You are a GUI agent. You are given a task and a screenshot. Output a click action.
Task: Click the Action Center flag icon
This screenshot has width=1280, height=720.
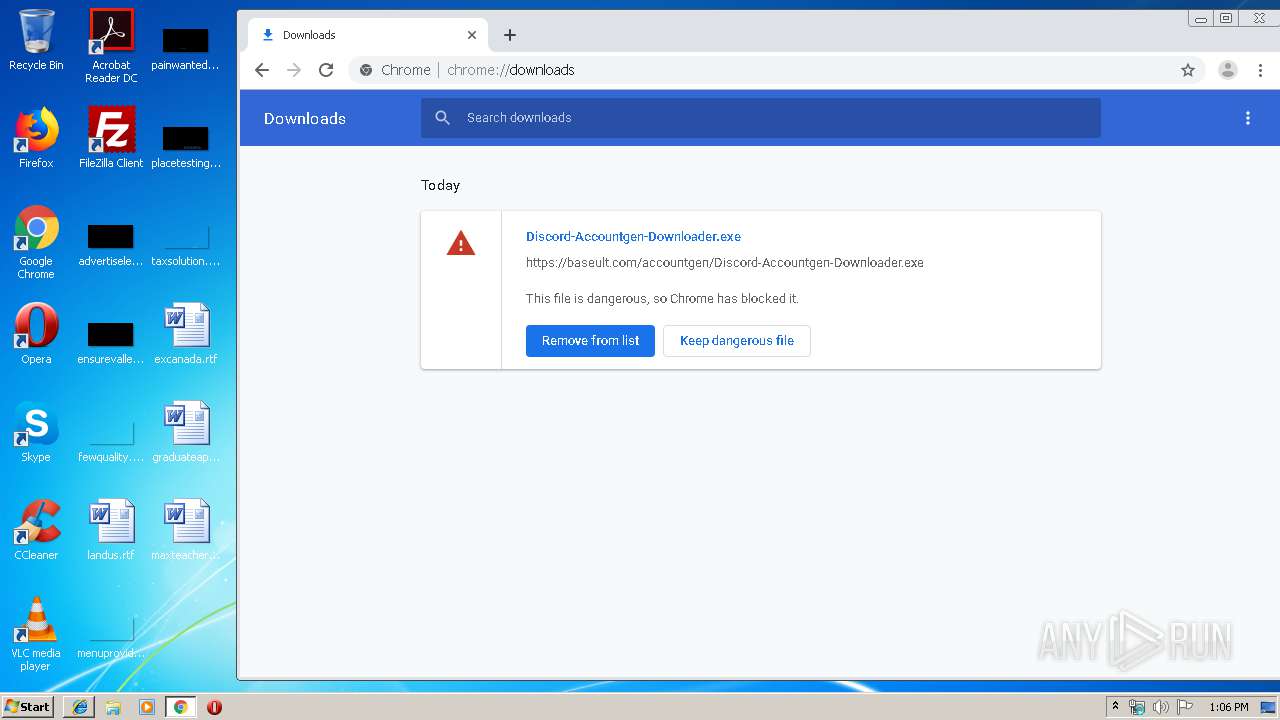pyautogui.click(x=1184, y=707)
